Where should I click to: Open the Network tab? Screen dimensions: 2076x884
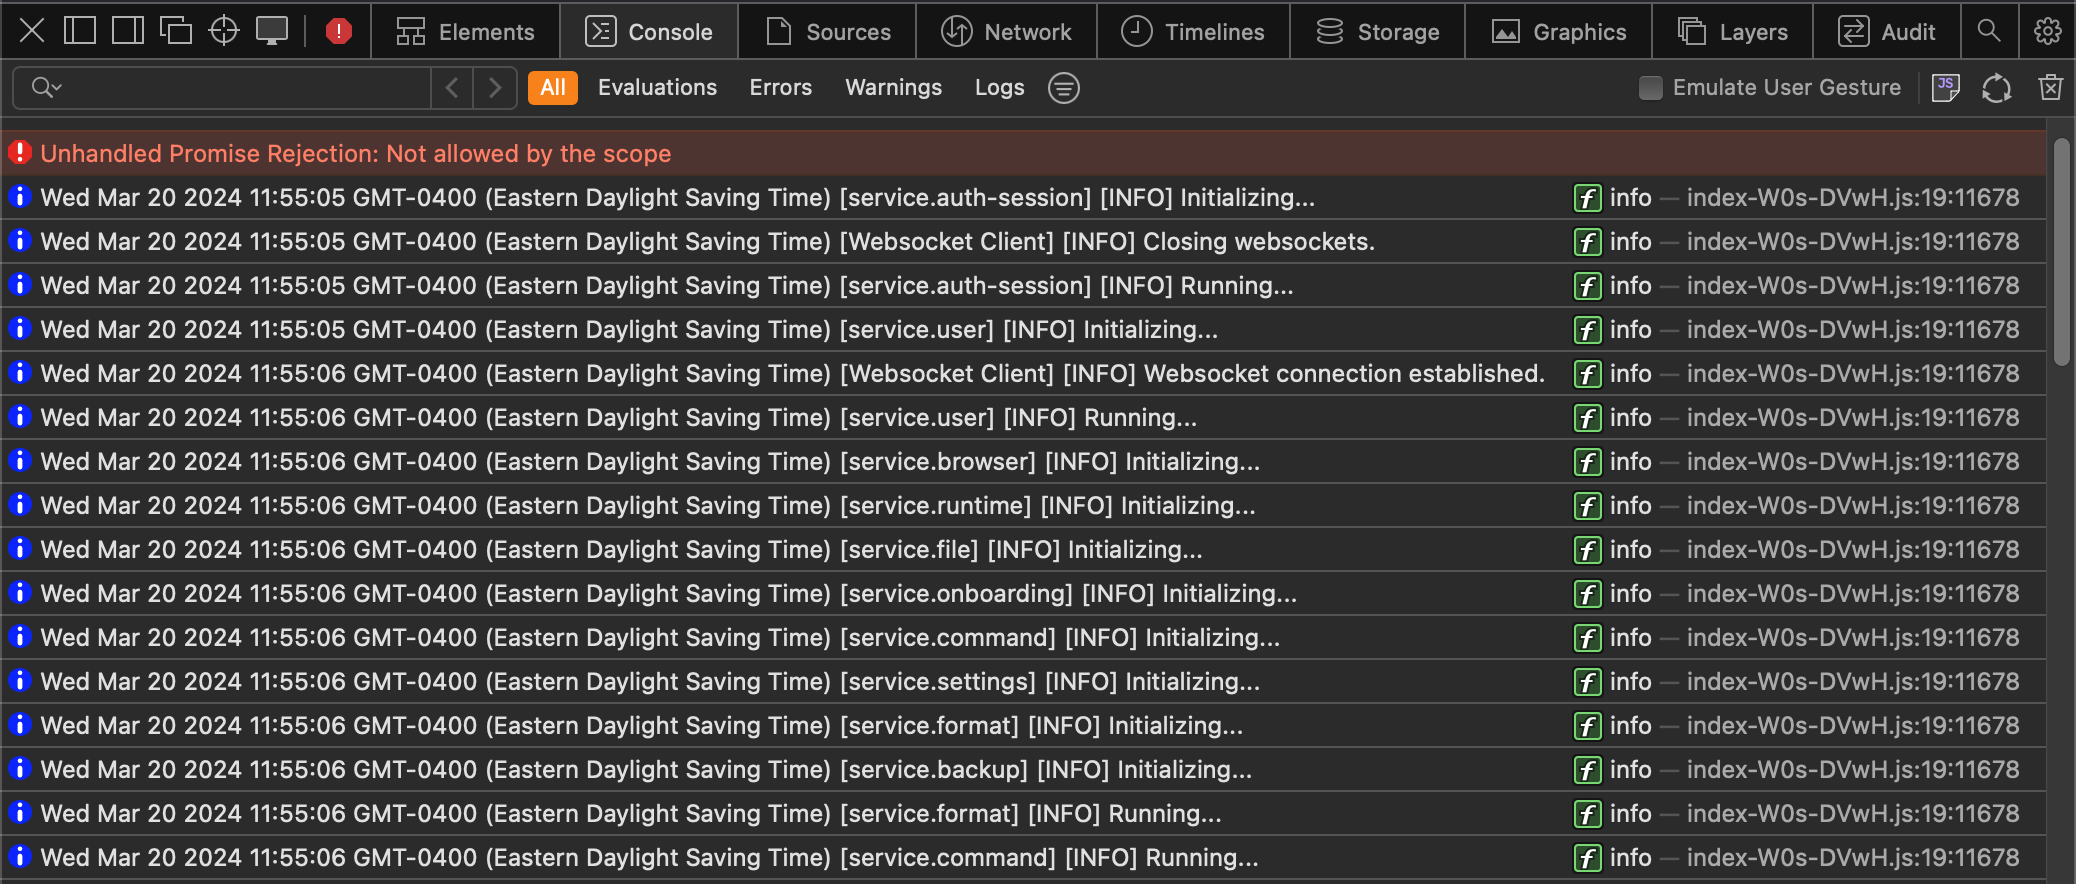coord(1007,32)
